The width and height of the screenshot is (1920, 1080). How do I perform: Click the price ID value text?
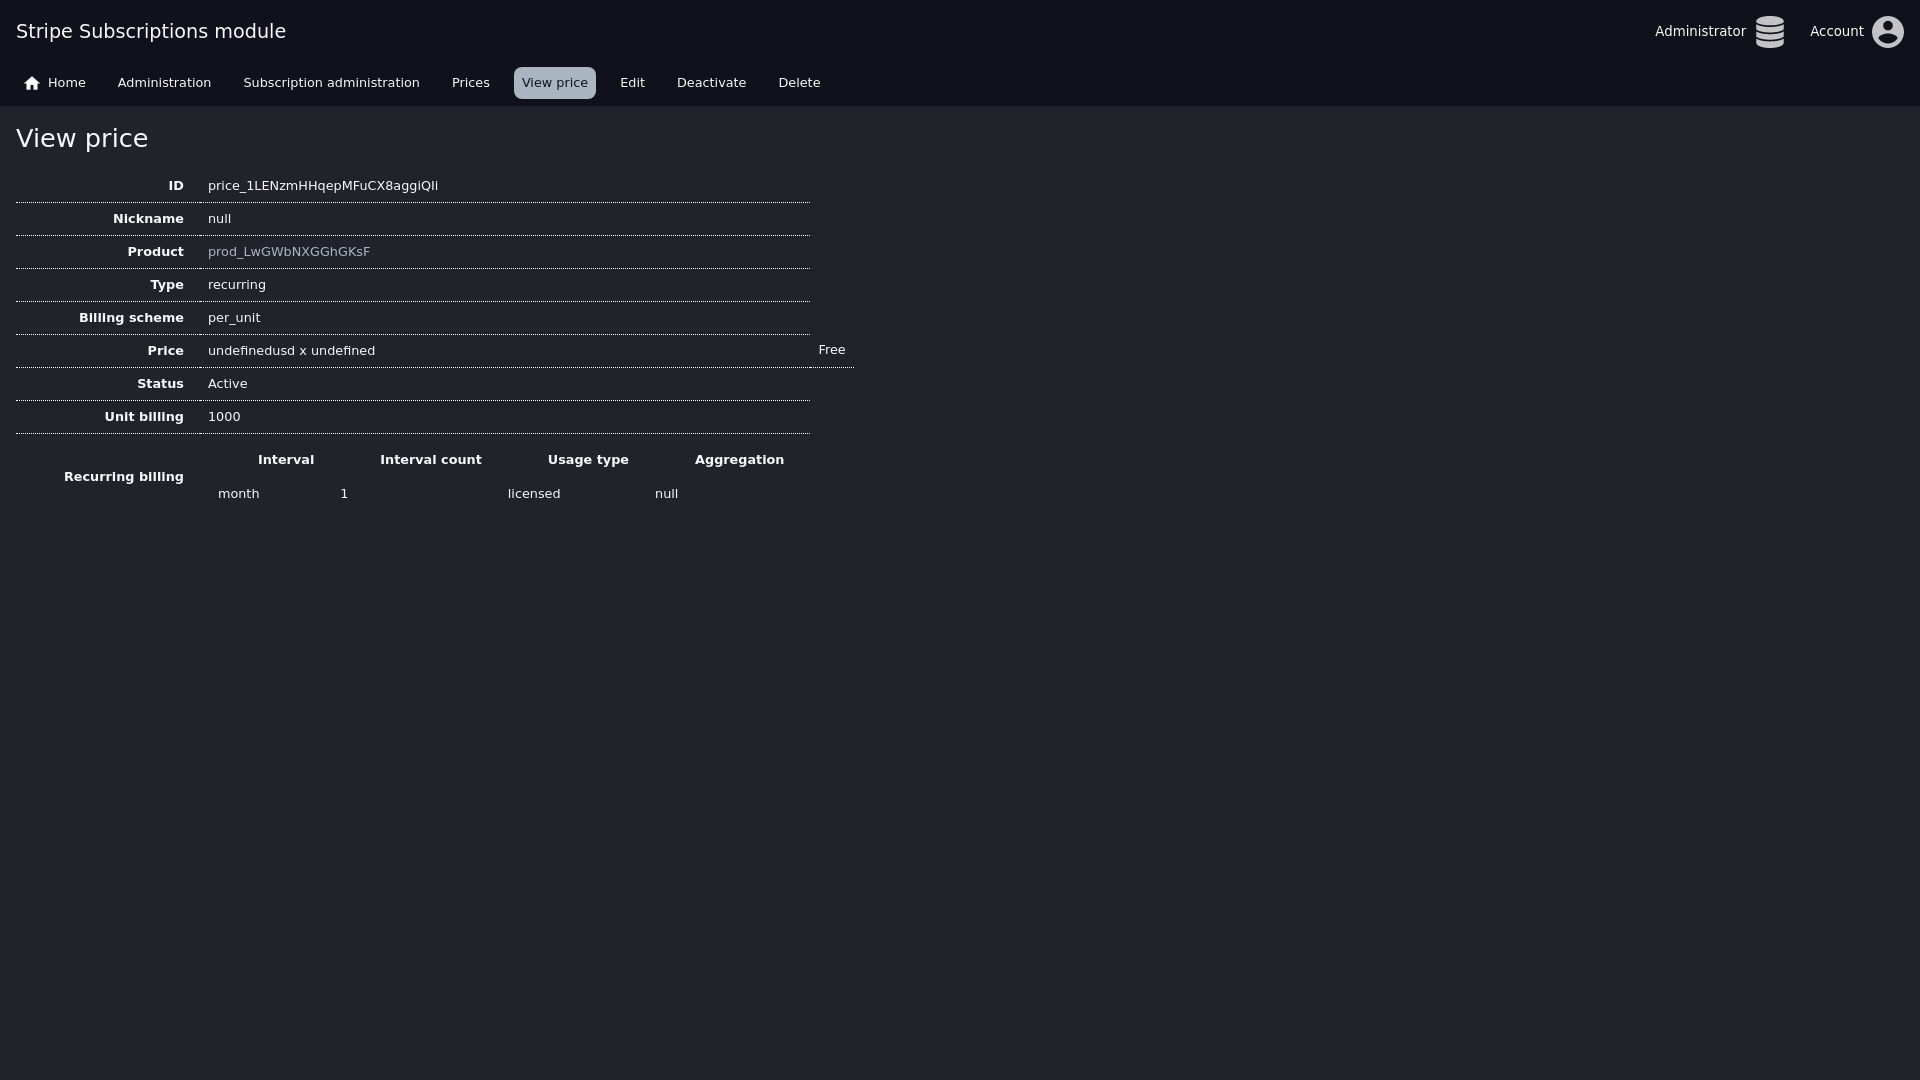point(322,186)
